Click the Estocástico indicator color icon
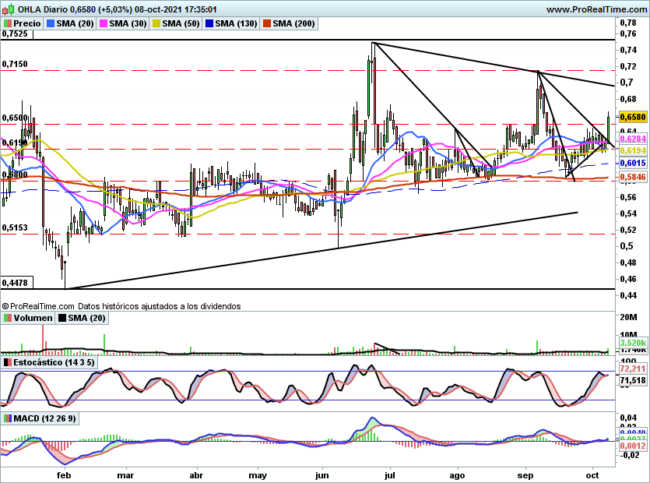Screen dimensions: 650x483 (7, 362)
